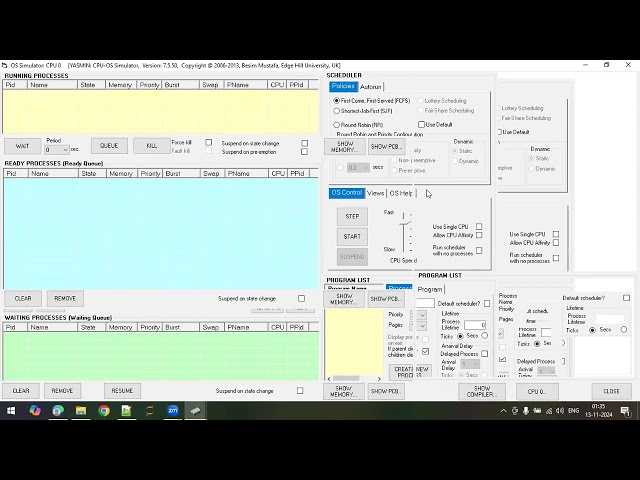Click CREATE NEW PROCESS button
The height and width of the screenshot is (480, 640).
(x=411, y=372)
